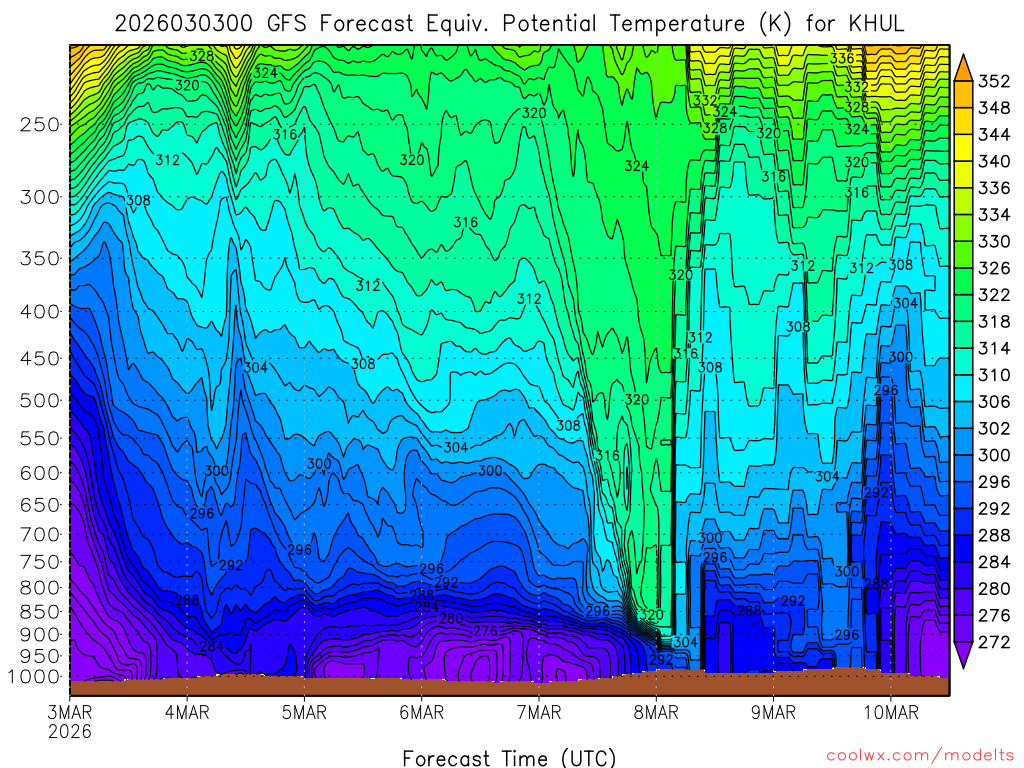
Task: Click the 314 value beside the color bar
Action: pyautogui.click(x=994, y=349)
